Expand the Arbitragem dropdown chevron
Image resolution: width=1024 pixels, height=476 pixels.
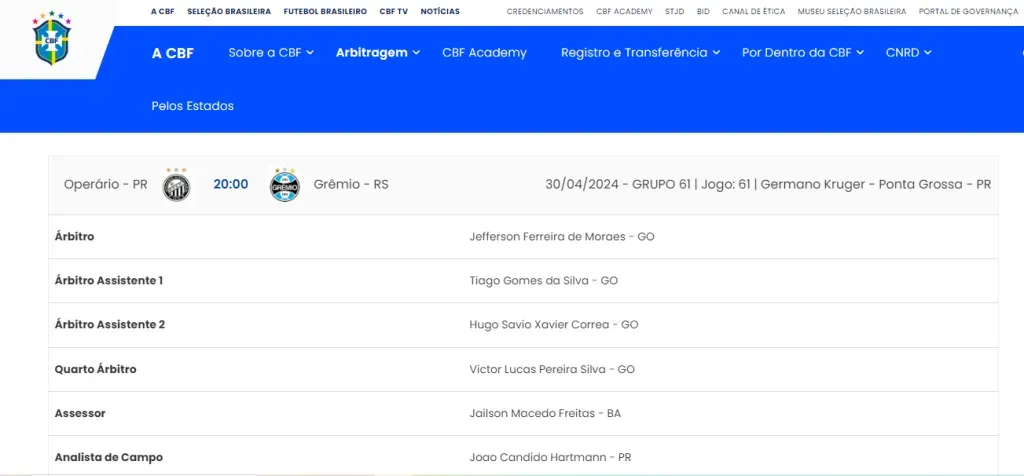416,53
